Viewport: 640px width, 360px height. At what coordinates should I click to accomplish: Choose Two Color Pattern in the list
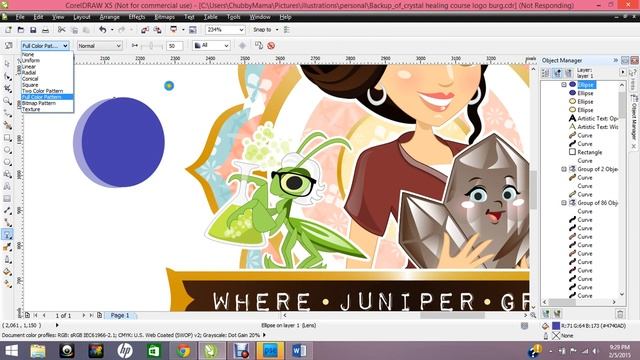tap(47, 91)
